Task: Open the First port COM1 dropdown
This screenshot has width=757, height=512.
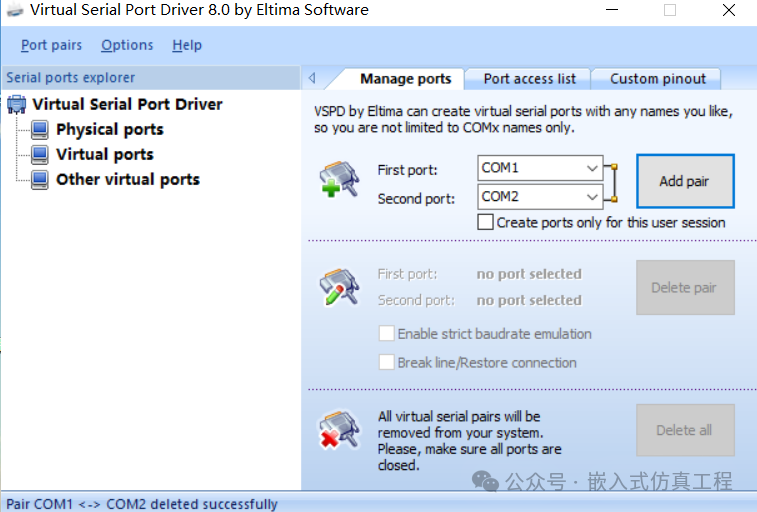Action: pos(592,168)
